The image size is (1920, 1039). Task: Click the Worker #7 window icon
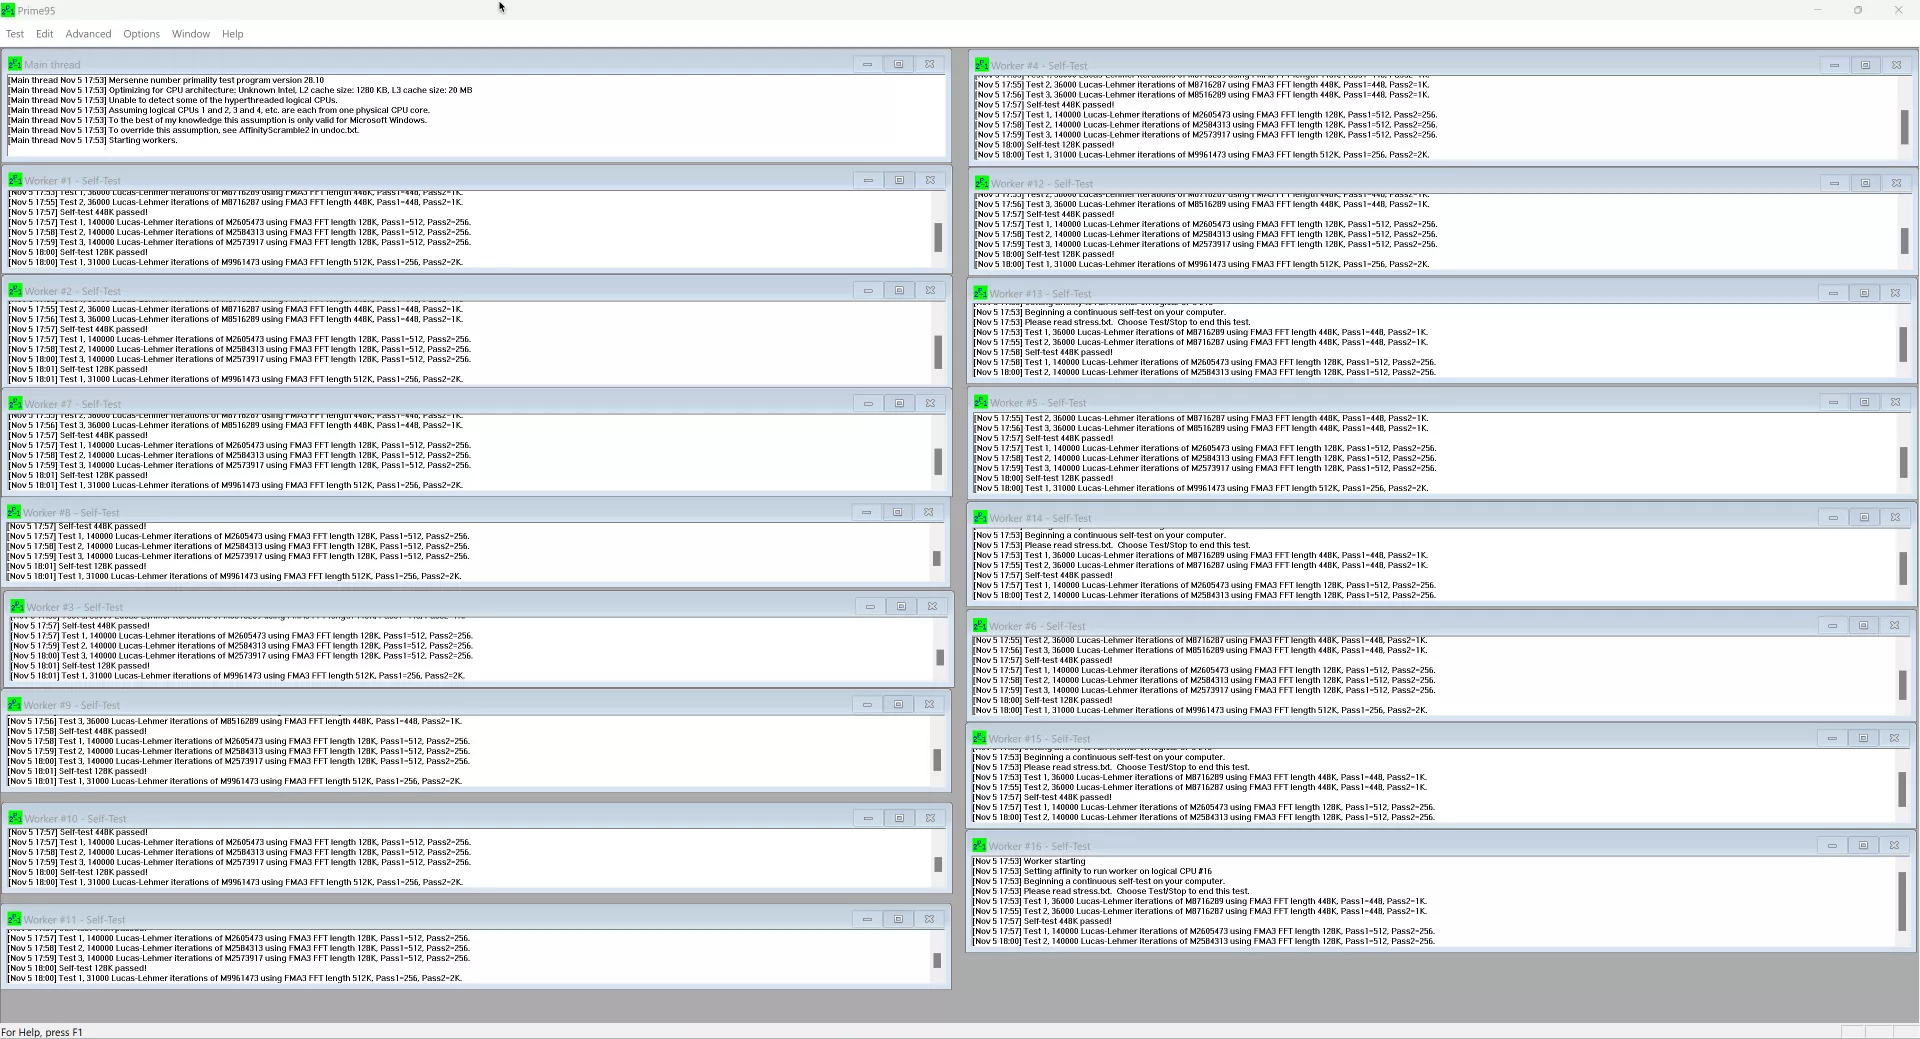point(15,403)
